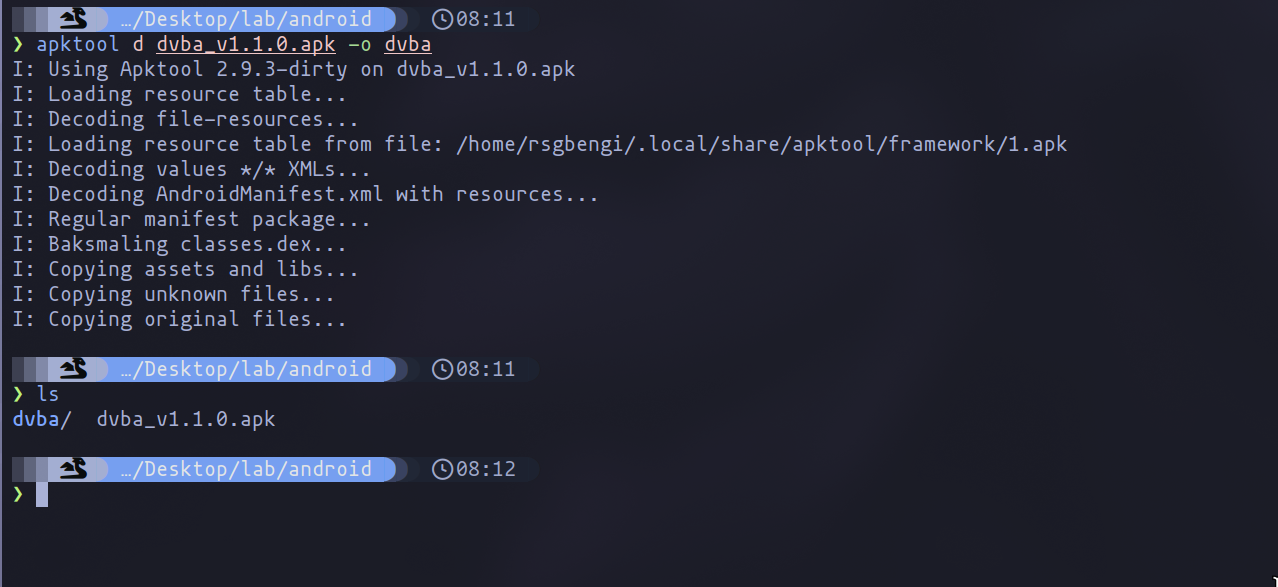Click the dvba/ directory in ls output

tap(42, 419)
